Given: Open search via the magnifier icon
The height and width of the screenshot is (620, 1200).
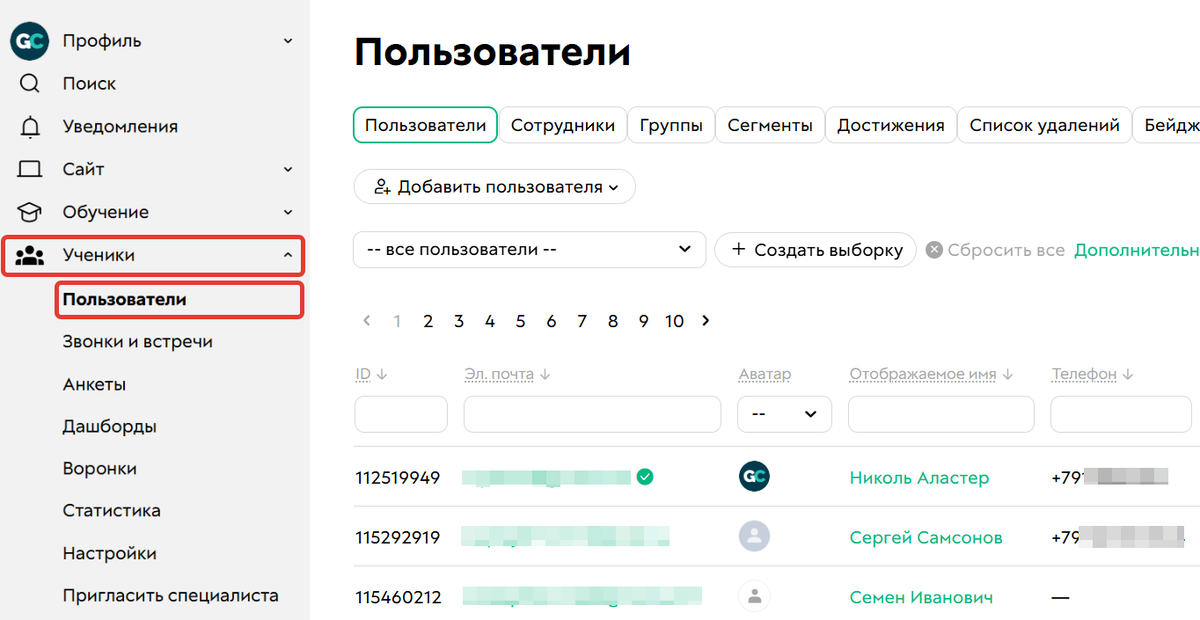Looking at the screenshot, I should [x=27, y=83].
